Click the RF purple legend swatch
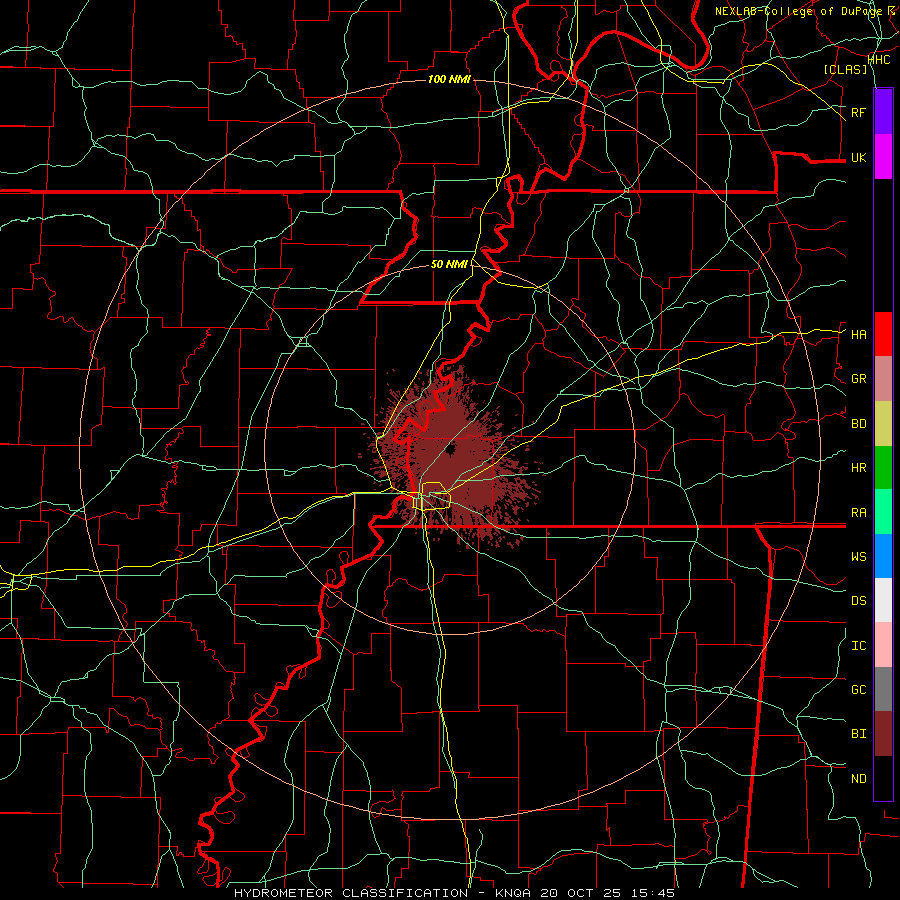 point(883,111)
